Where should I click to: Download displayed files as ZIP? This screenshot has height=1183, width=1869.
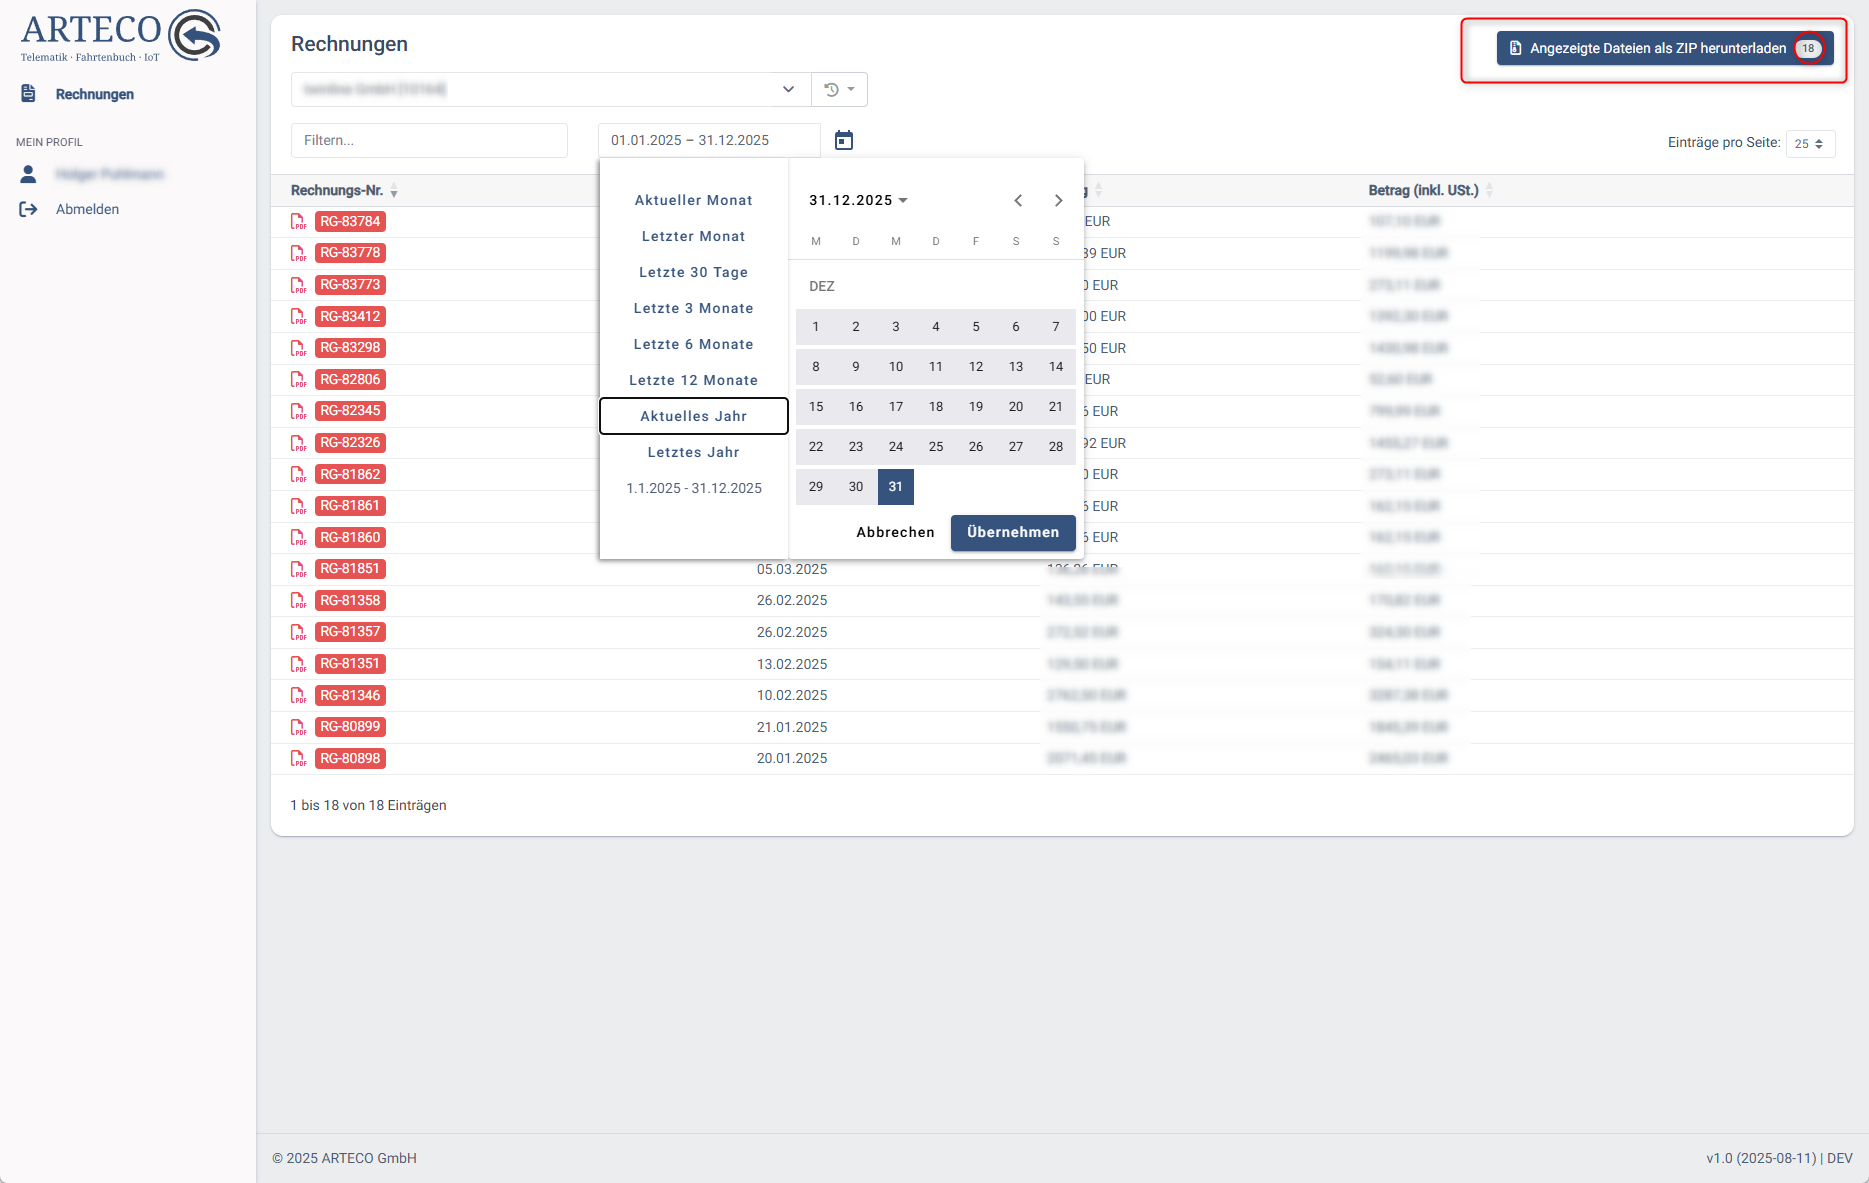[x=1664, y=49]
